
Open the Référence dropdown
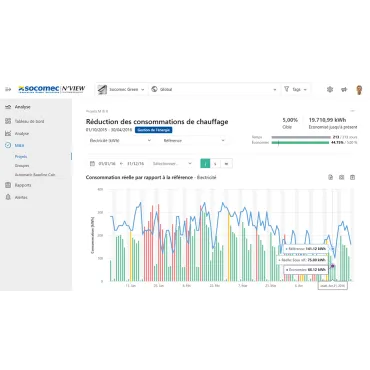pyautogui.click(x=194, y=141)
